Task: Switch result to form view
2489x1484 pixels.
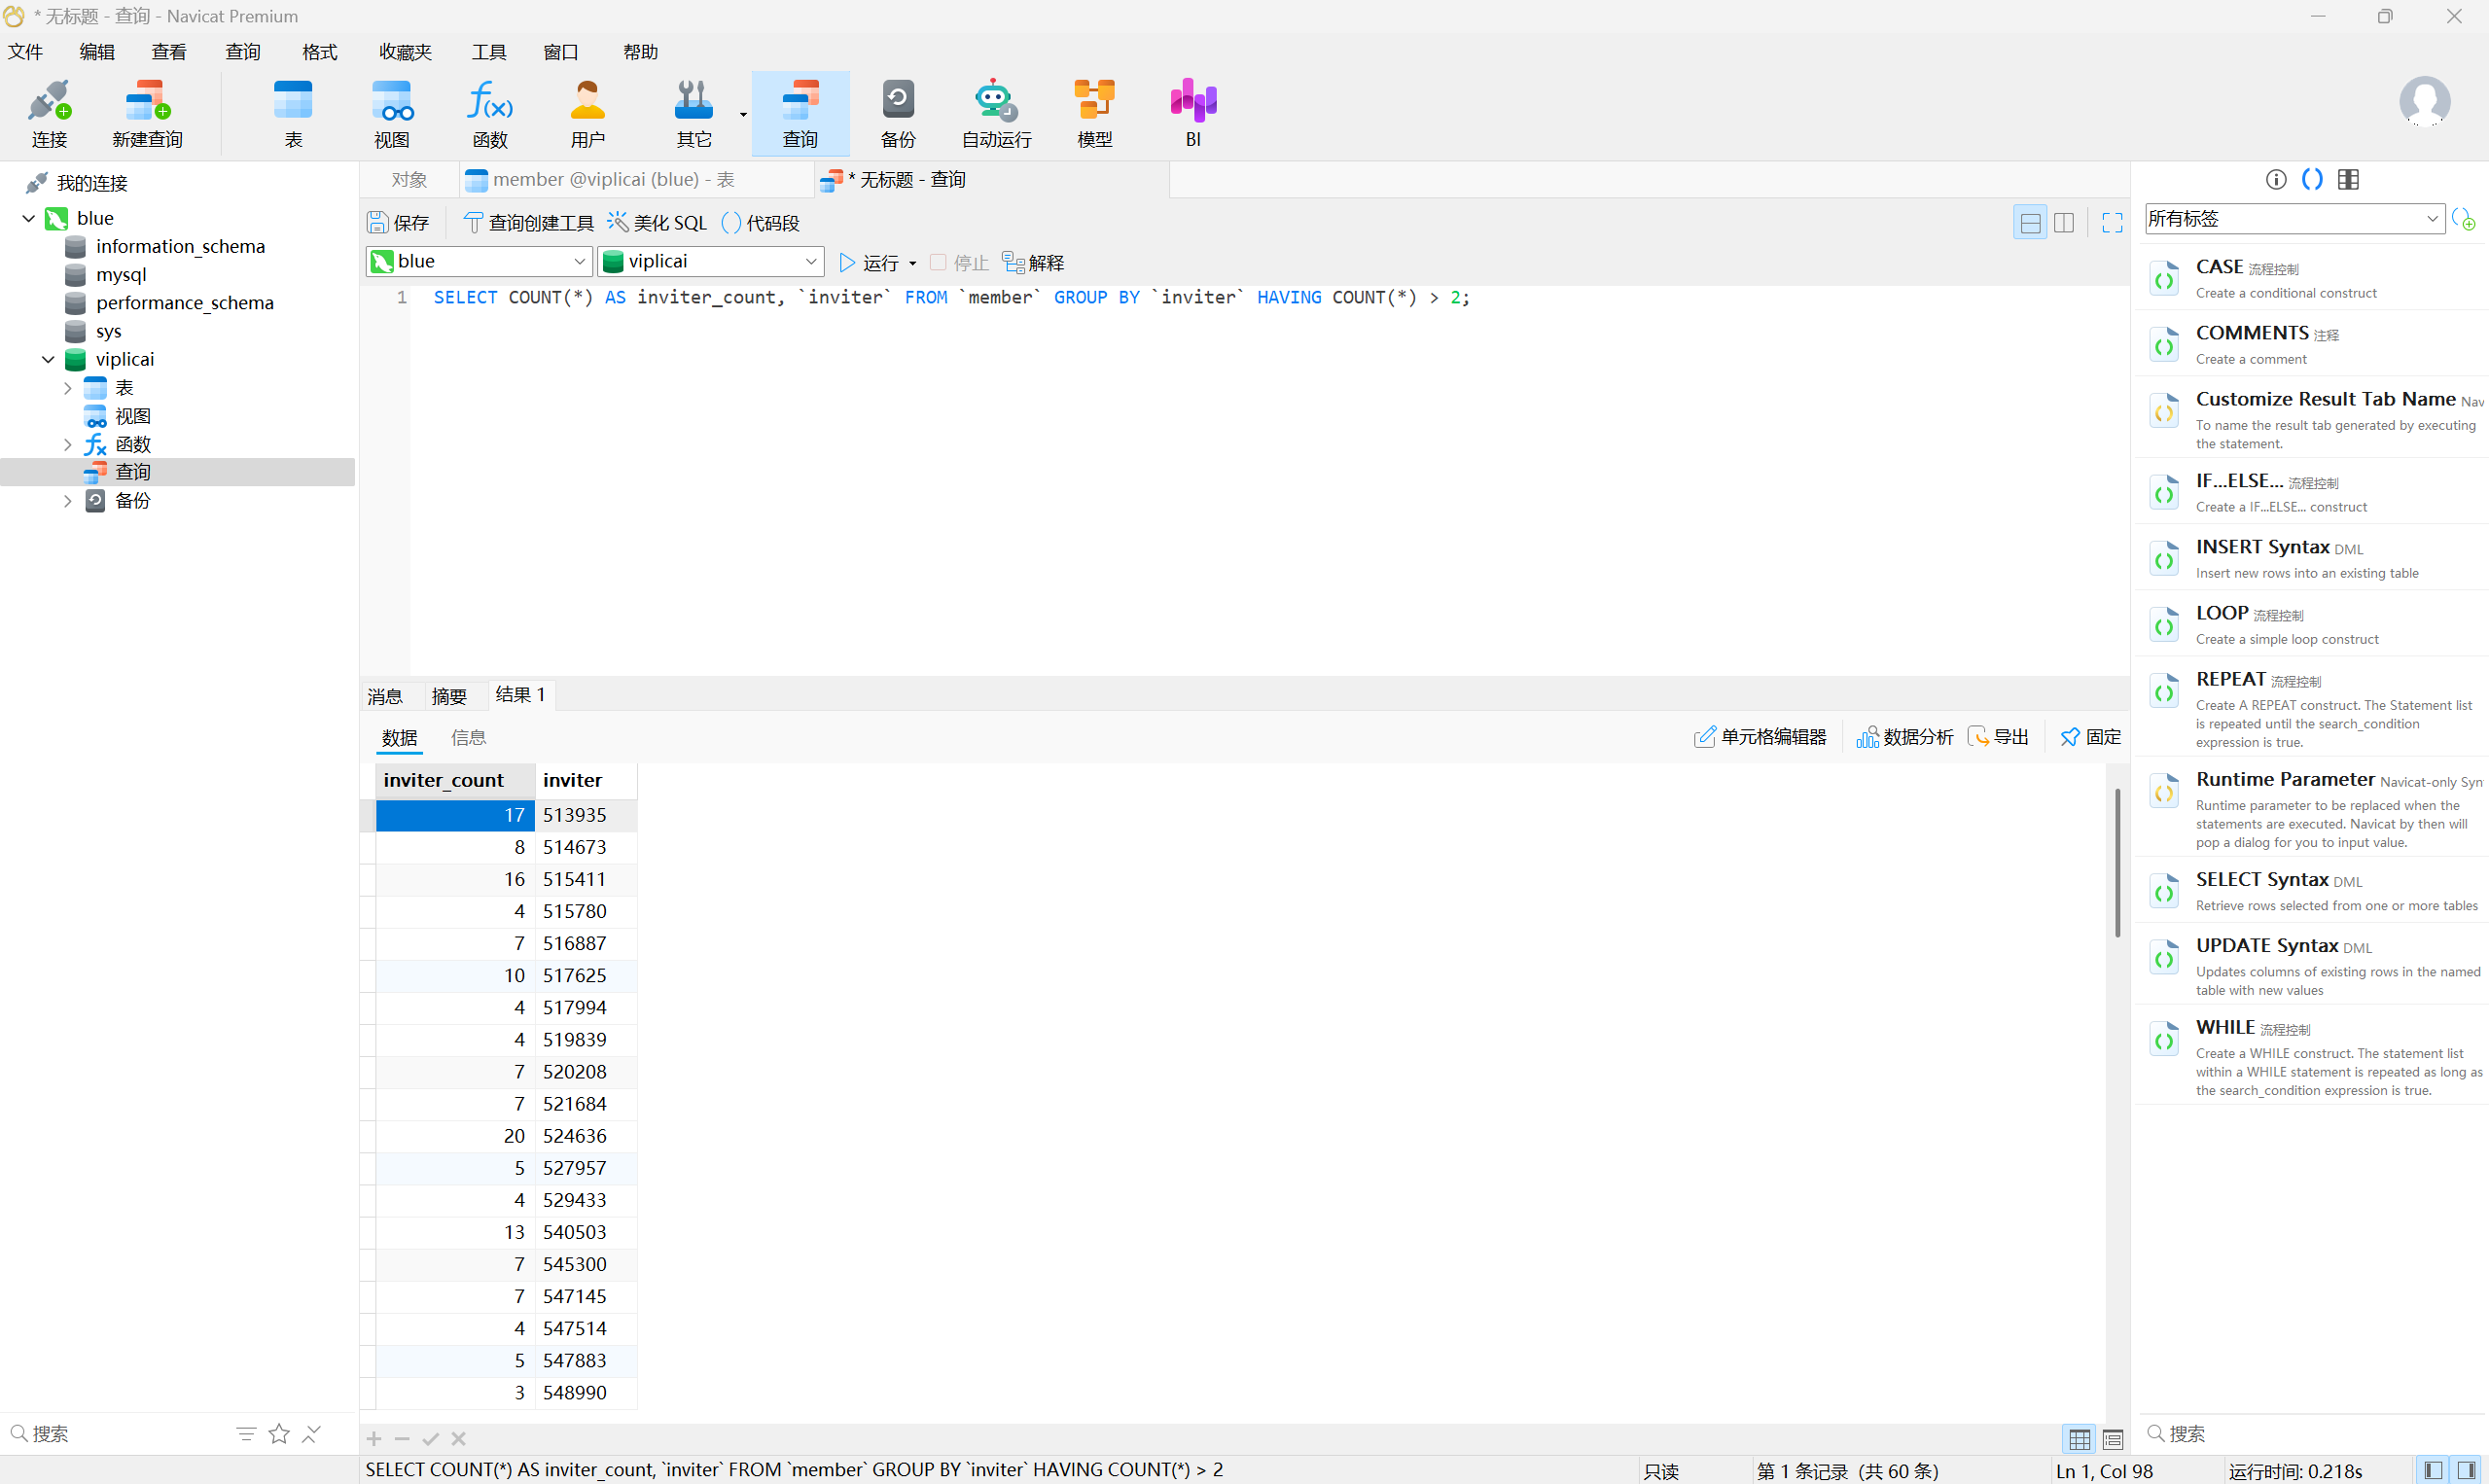Action: pos(2113,1439)
